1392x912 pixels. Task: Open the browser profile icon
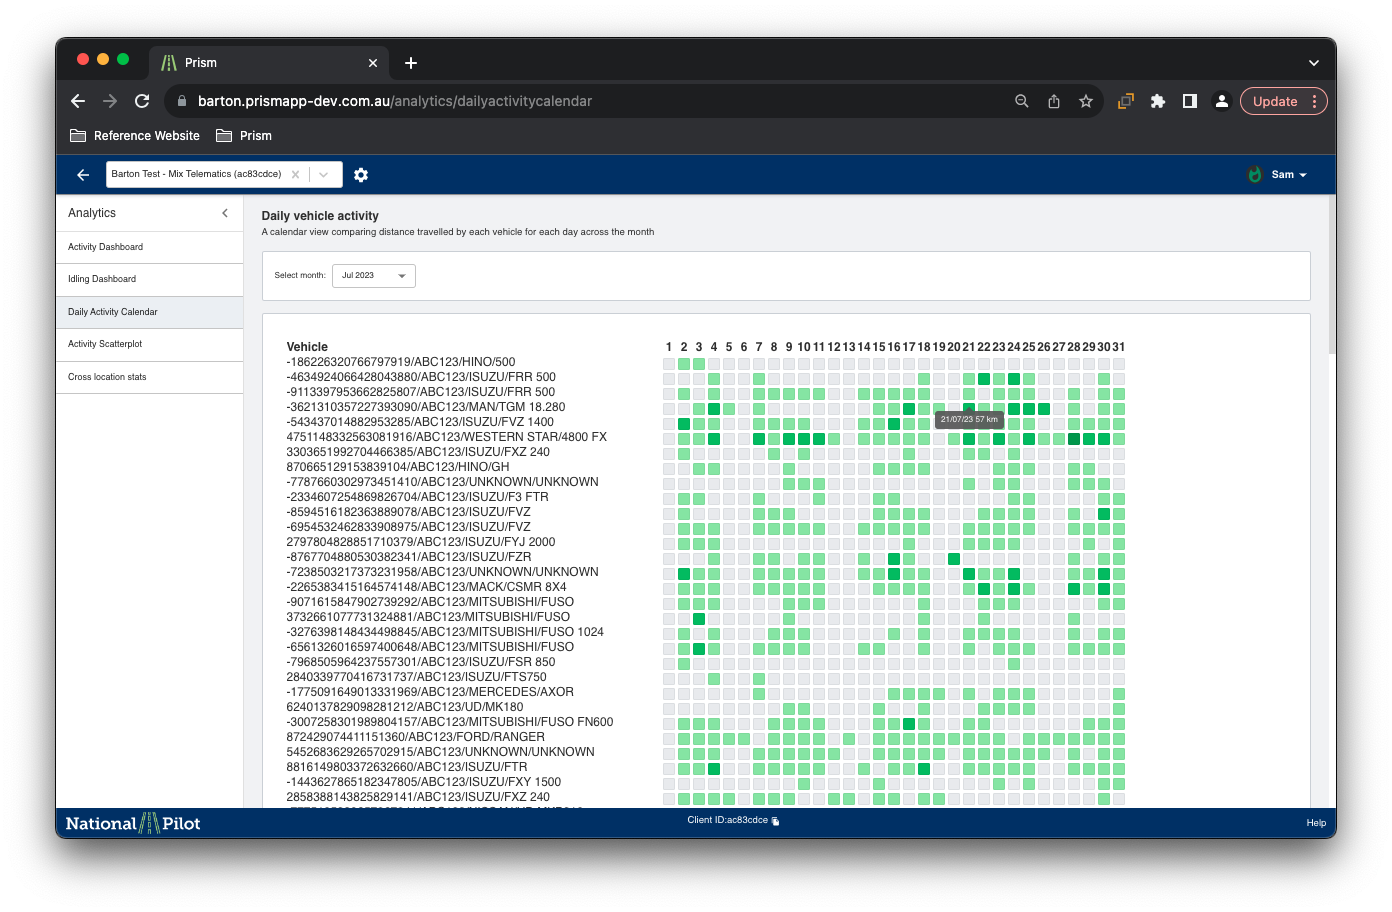coord(1221,101)
